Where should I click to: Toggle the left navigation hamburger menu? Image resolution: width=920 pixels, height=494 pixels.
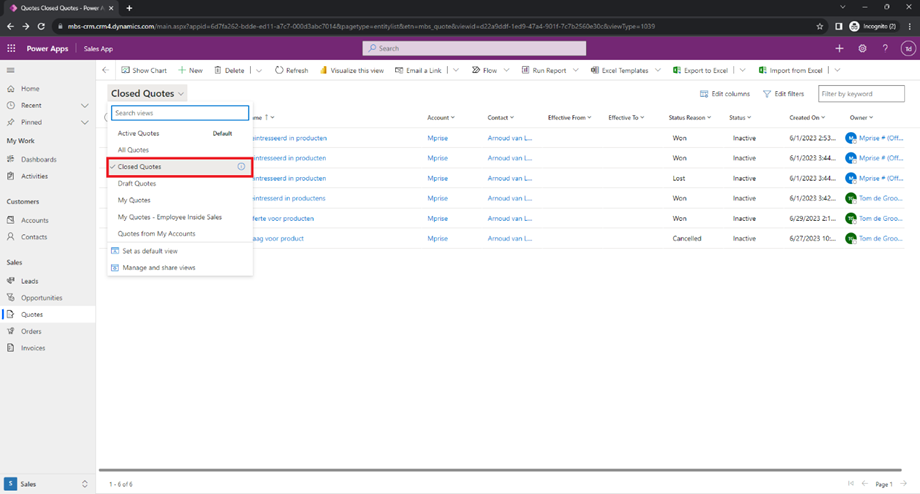pyautogui.click(x=11, y=70)
